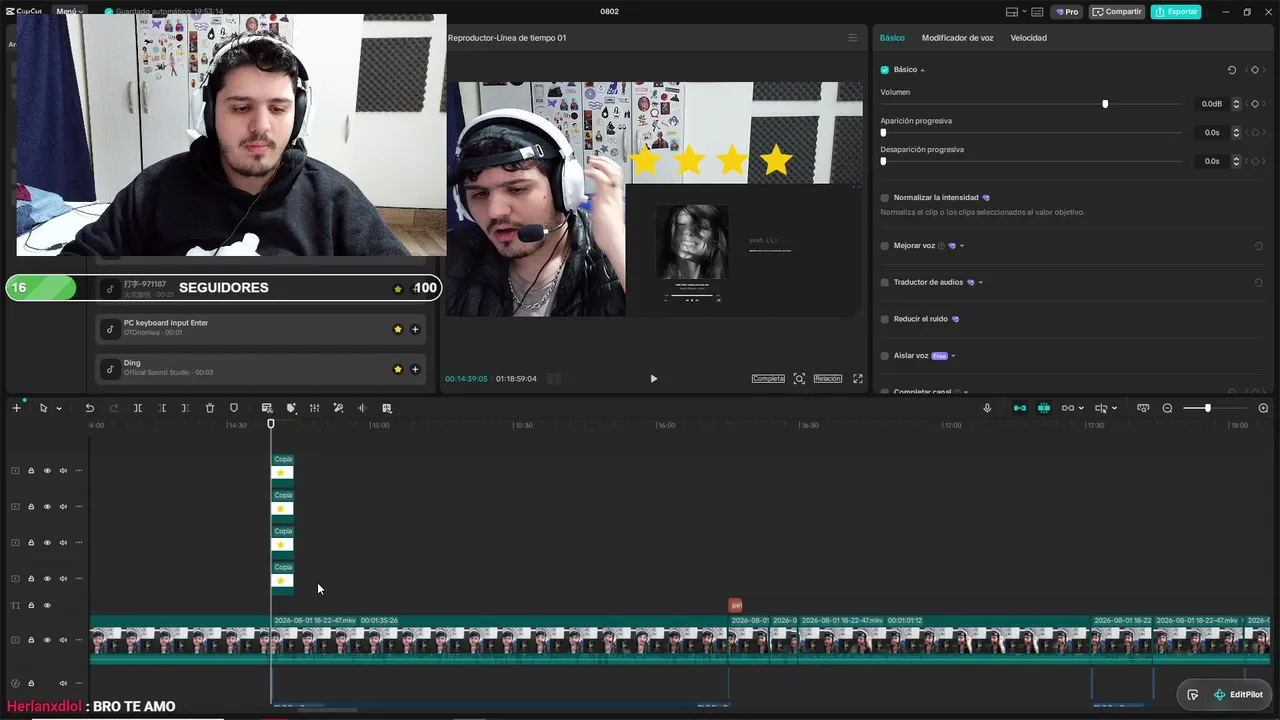Add a keyframe for the Básico section
Viewport: 1280px width, 720px height.
tap(1255, 70)
